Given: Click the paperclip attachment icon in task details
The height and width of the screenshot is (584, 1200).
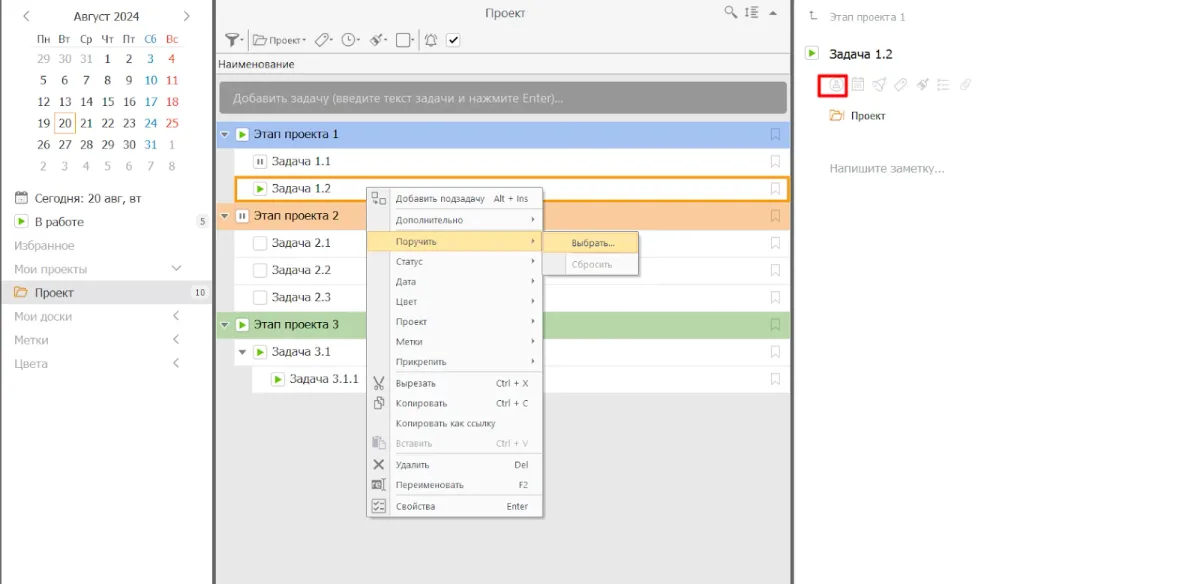Looking at the screenshot, I should 965,85.
